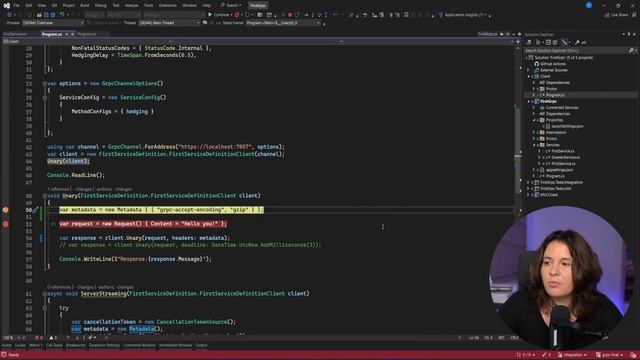
Task: Click the Search box in title bar
Action: [231, 5]
